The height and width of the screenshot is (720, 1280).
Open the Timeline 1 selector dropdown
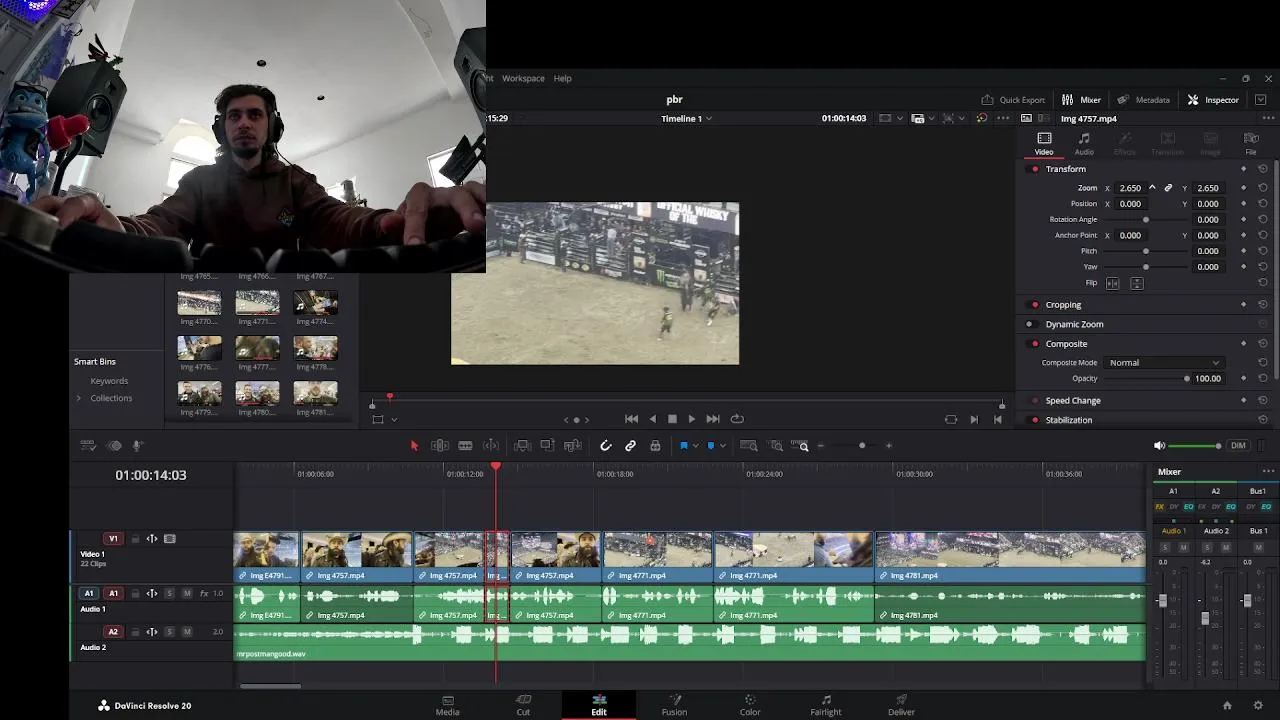pos(686,118)
